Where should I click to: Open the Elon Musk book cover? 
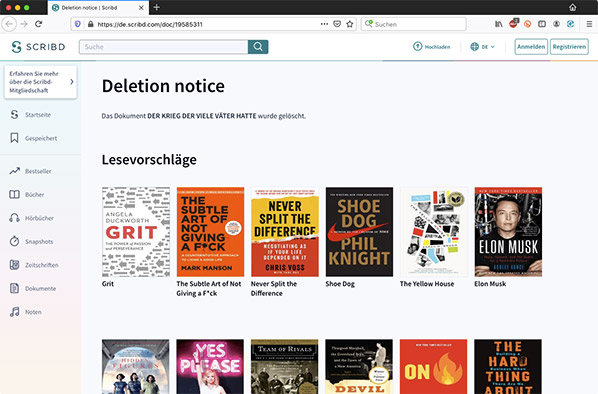[x=508, y=232]
